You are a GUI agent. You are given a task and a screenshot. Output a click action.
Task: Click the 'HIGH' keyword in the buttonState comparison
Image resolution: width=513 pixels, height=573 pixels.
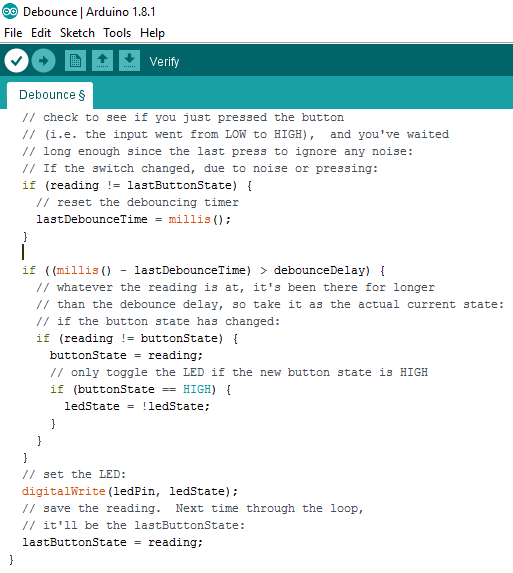tap(197, 389)
